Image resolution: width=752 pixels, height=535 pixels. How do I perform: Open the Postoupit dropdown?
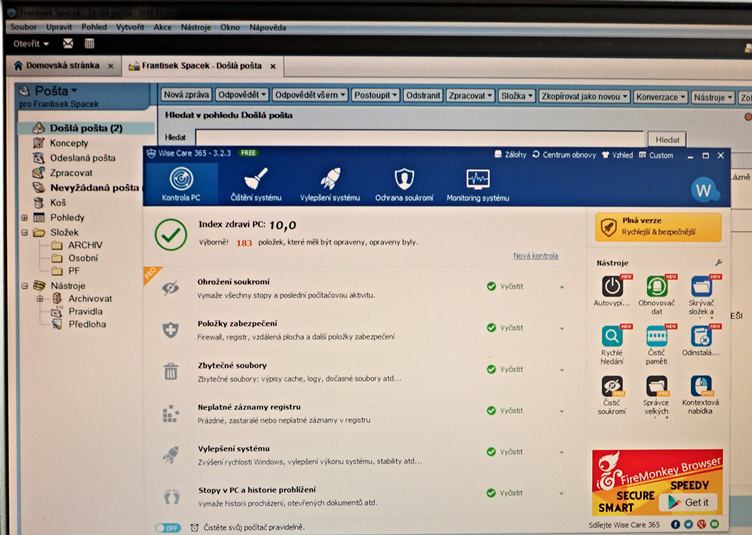(x=375, y=95)
